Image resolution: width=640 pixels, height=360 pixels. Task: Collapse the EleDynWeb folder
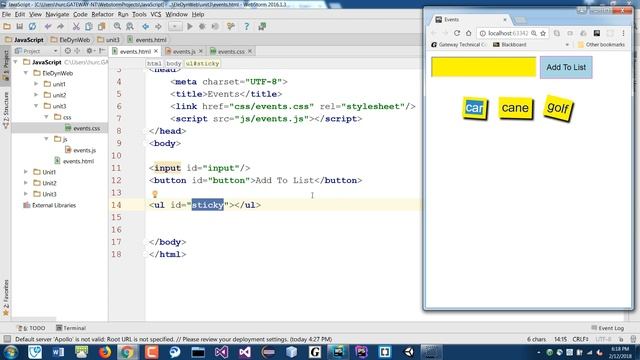(x=26, y=73)
